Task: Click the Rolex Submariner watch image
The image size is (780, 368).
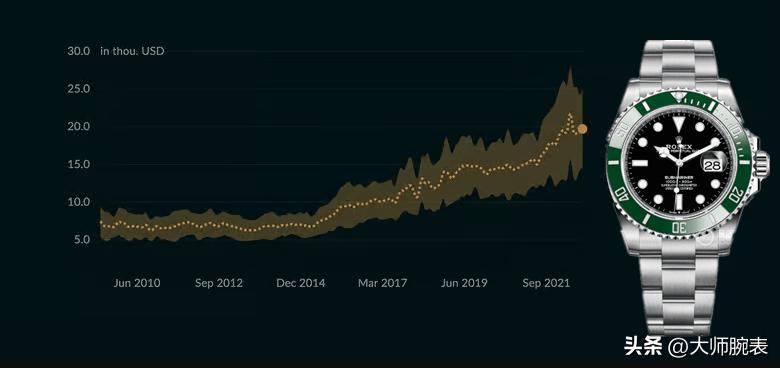Action: click(687, 187)
